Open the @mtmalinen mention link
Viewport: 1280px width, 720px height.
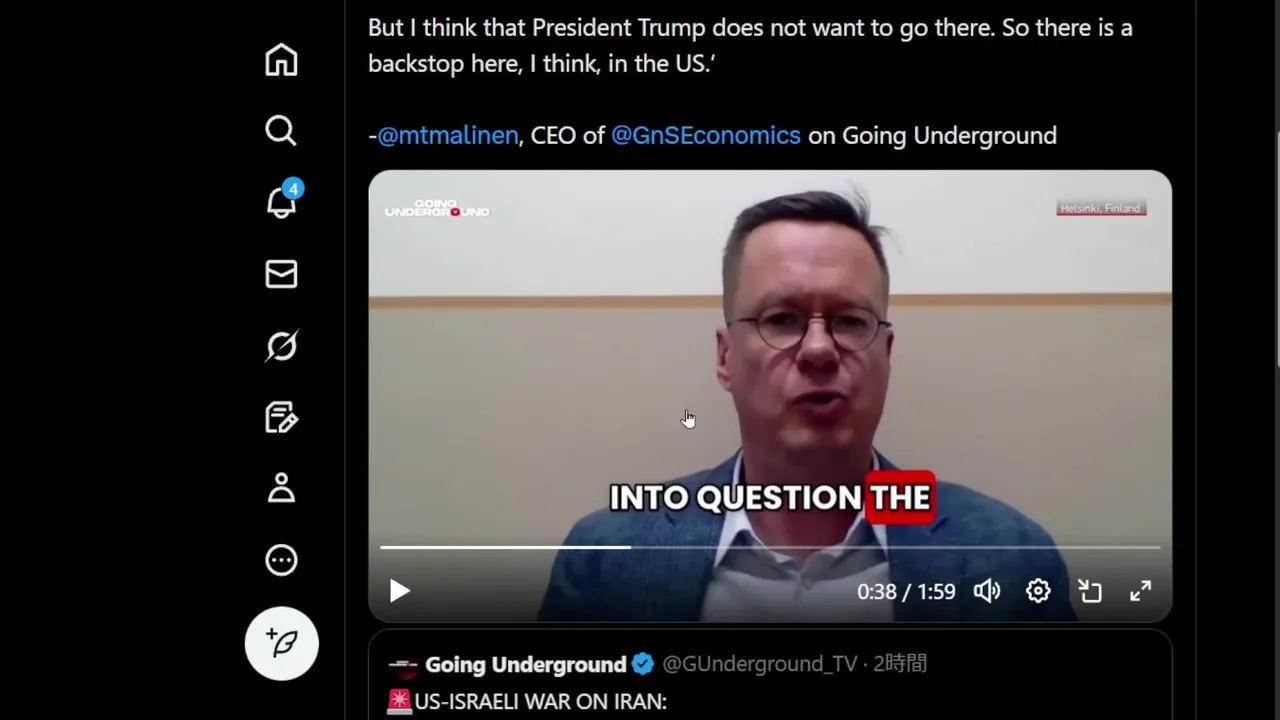[x=448, y=135]
